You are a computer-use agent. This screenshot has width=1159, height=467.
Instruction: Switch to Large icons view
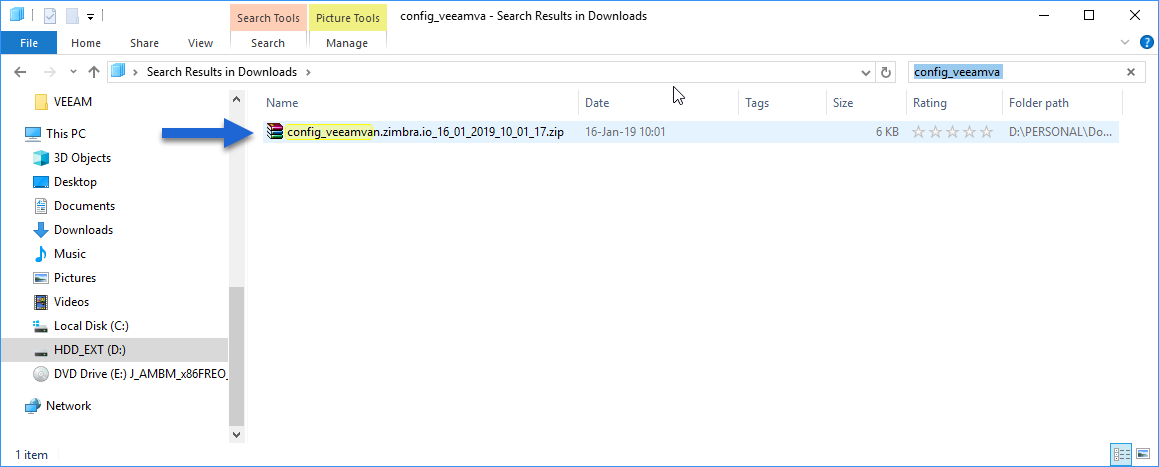click(1143, 454)
